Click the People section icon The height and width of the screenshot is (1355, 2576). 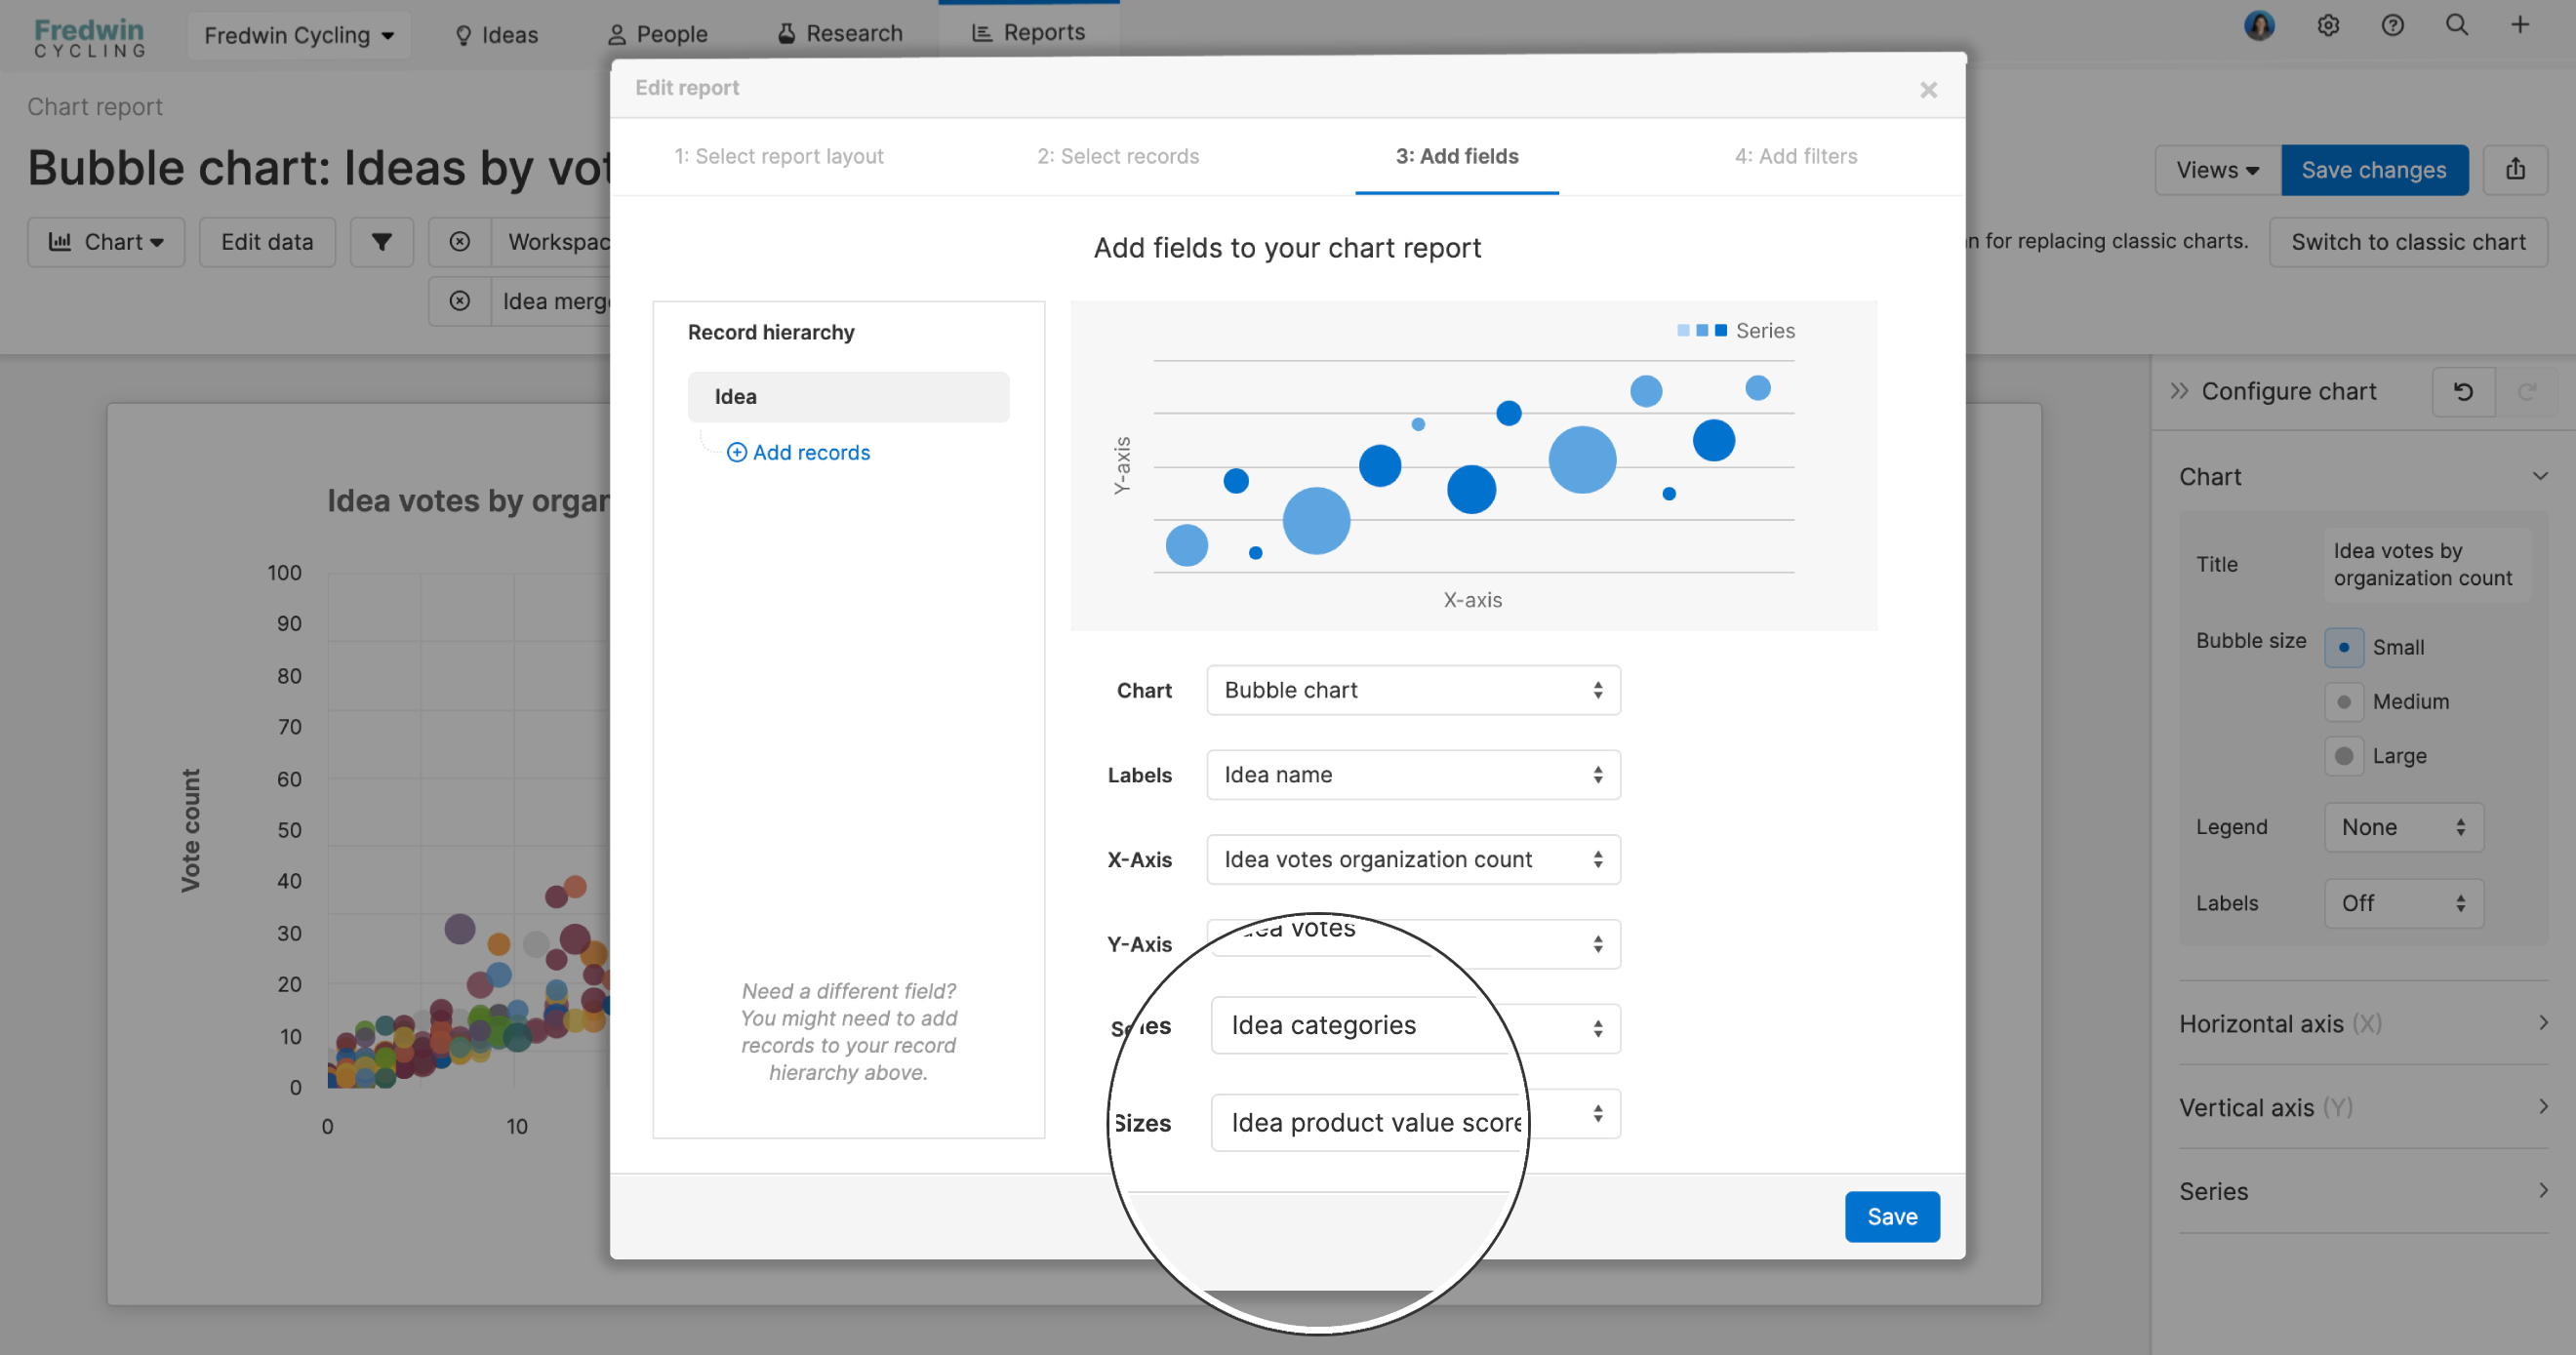point(617,33)
